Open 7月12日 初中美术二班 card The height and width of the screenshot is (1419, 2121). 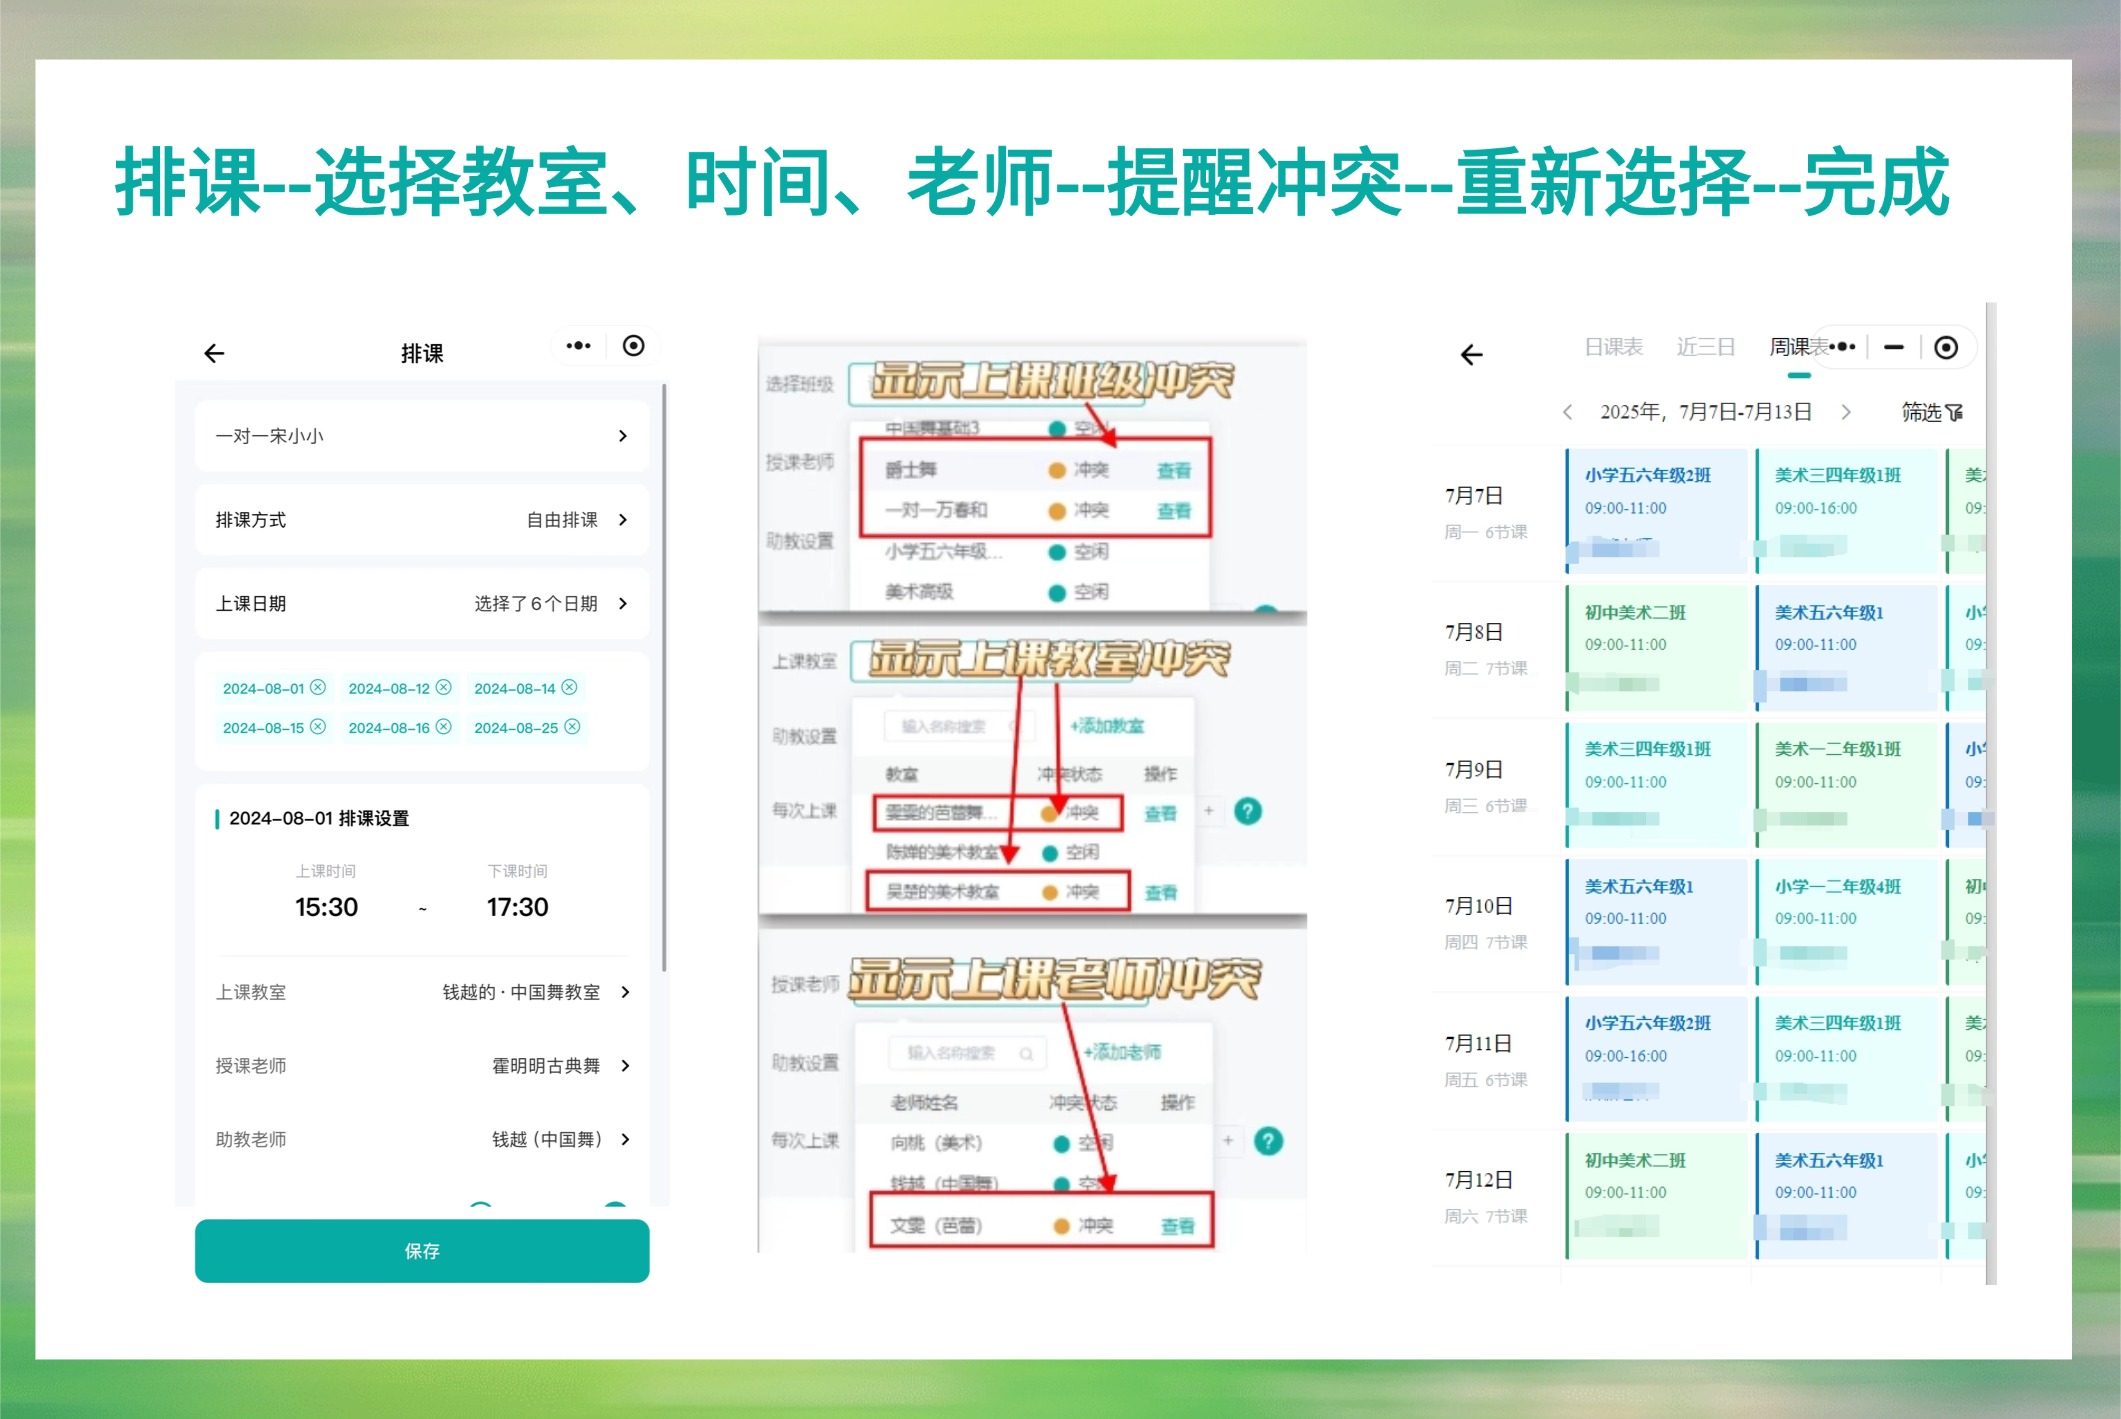point(1656,1196)
